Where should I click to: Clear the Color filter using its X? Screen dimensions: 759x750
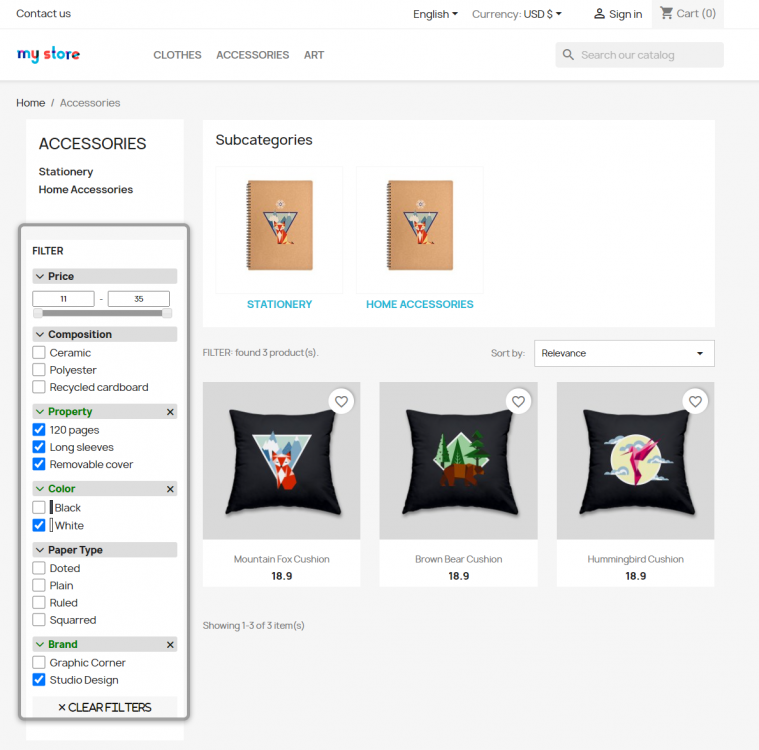click(x=170, y=489)
